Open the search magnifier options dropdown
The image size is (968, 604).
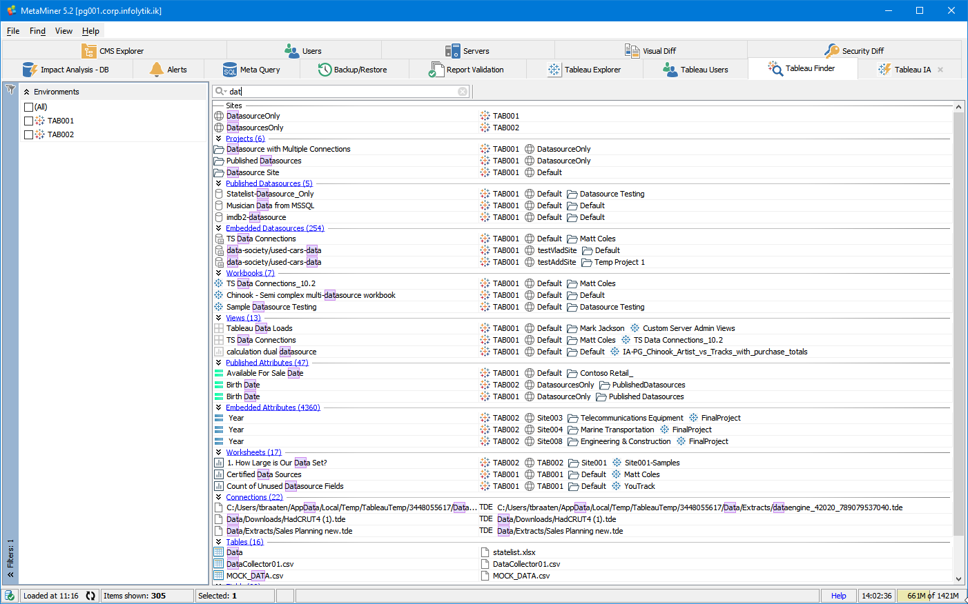pyautogui.click(x=220, y=91)
